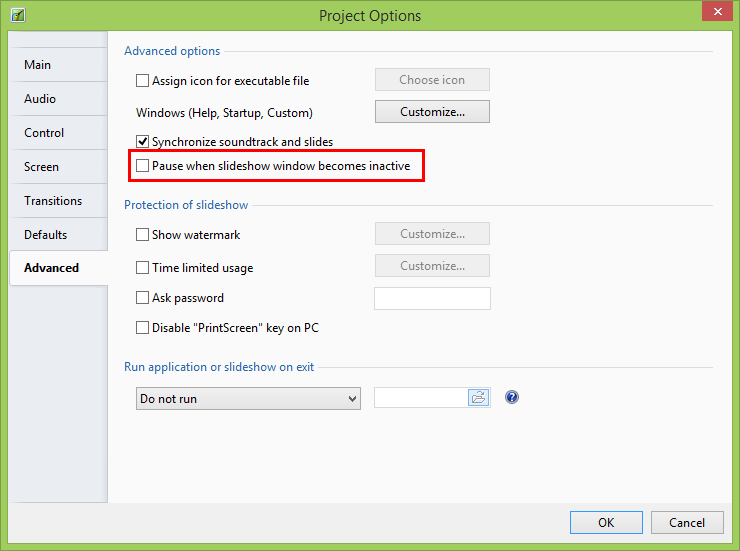740x551 pixels.
Task: Check the Ask password option
Action: coord(143,298)
